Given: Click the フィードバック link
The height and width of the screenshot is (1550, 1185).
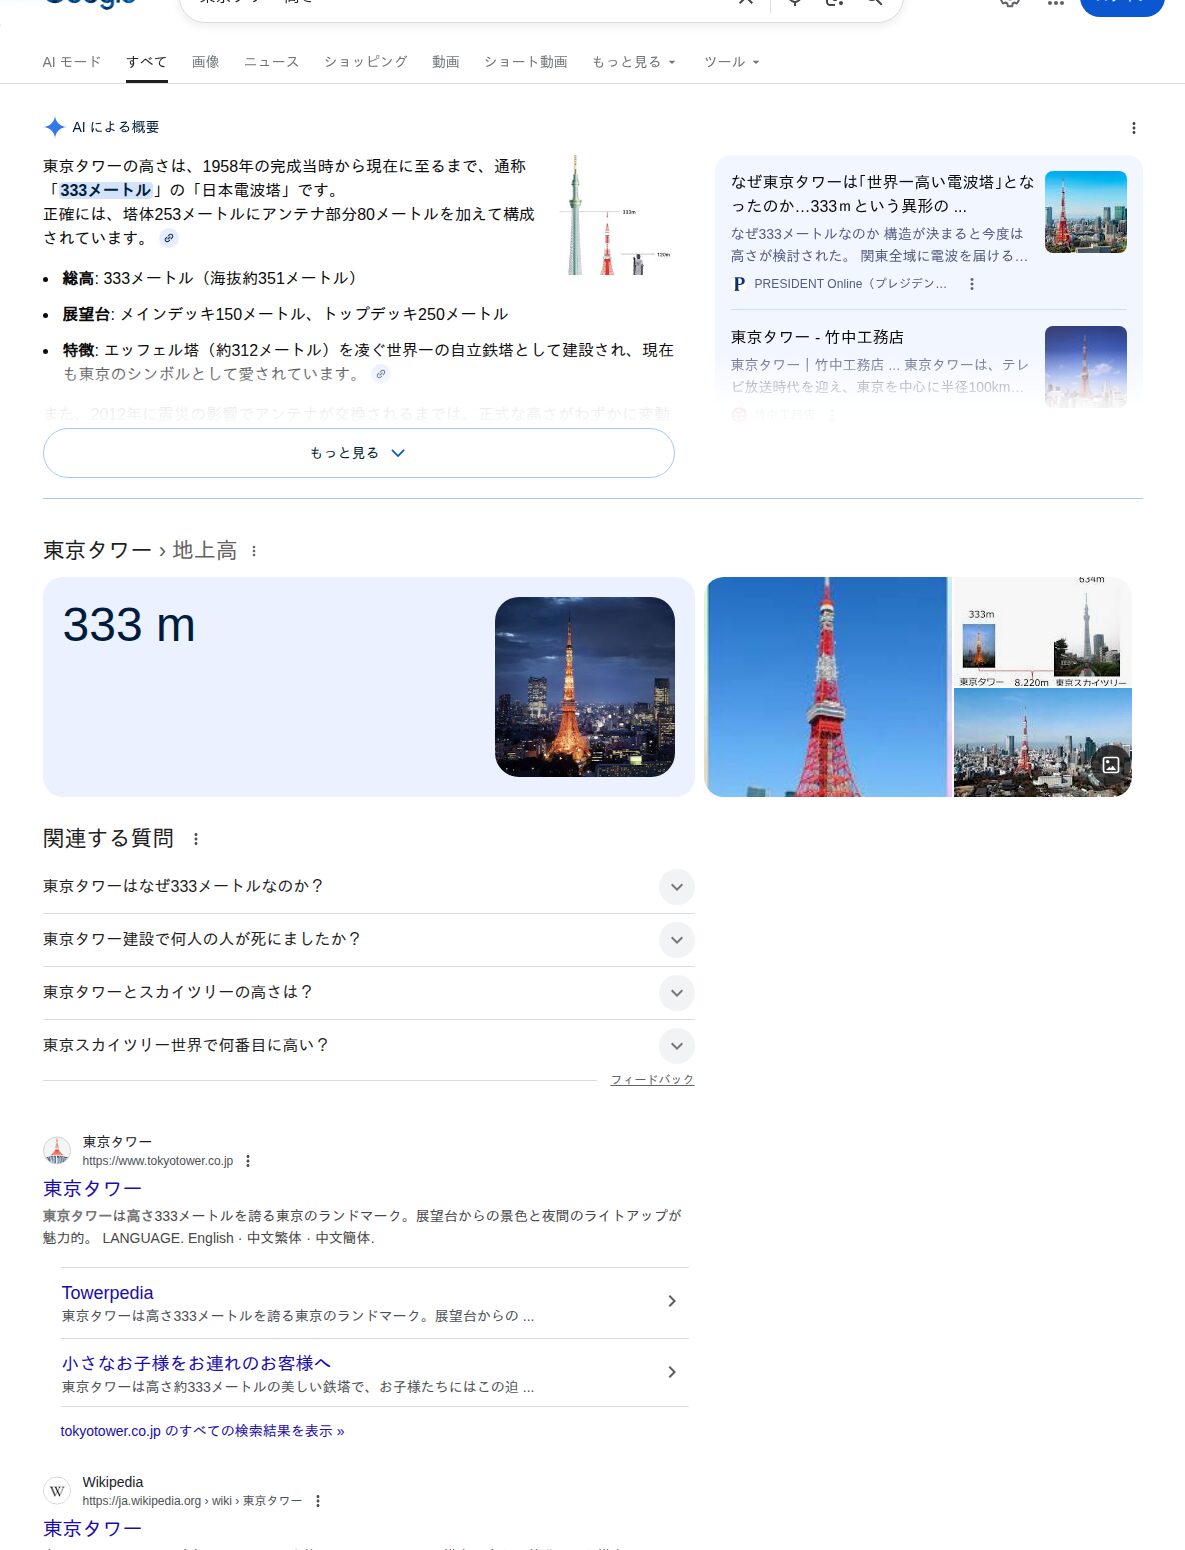Looking at the screenshot, I should pos(651,1080).
